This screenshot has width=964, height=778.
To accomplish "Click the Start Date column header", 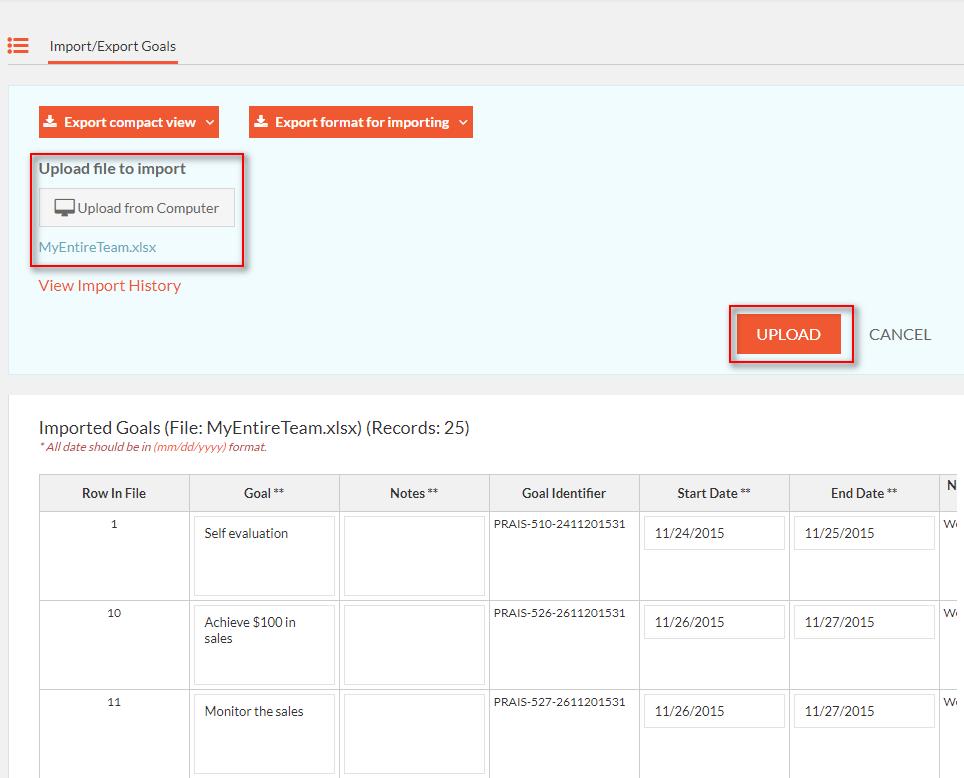I will 714,493.
